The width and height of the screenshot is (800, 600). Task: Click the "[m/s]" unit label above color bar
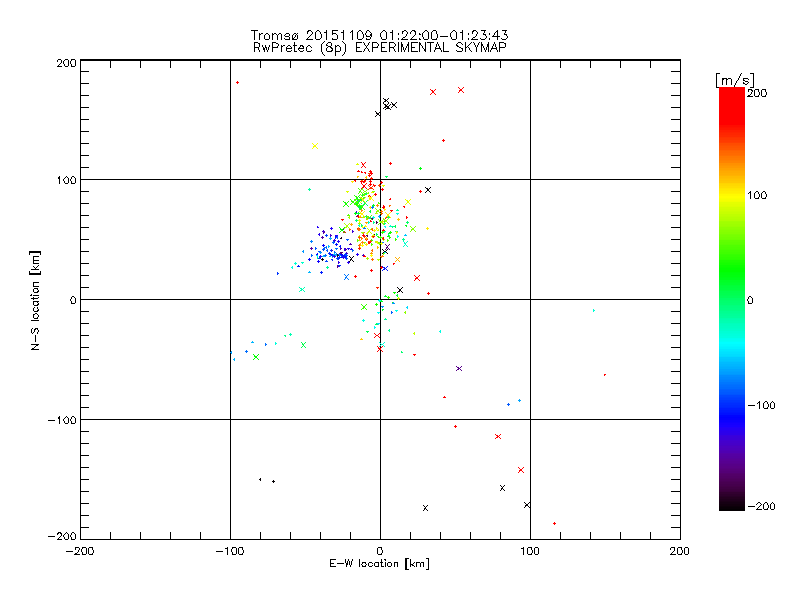pyautogui.click(x=734, y=80)
